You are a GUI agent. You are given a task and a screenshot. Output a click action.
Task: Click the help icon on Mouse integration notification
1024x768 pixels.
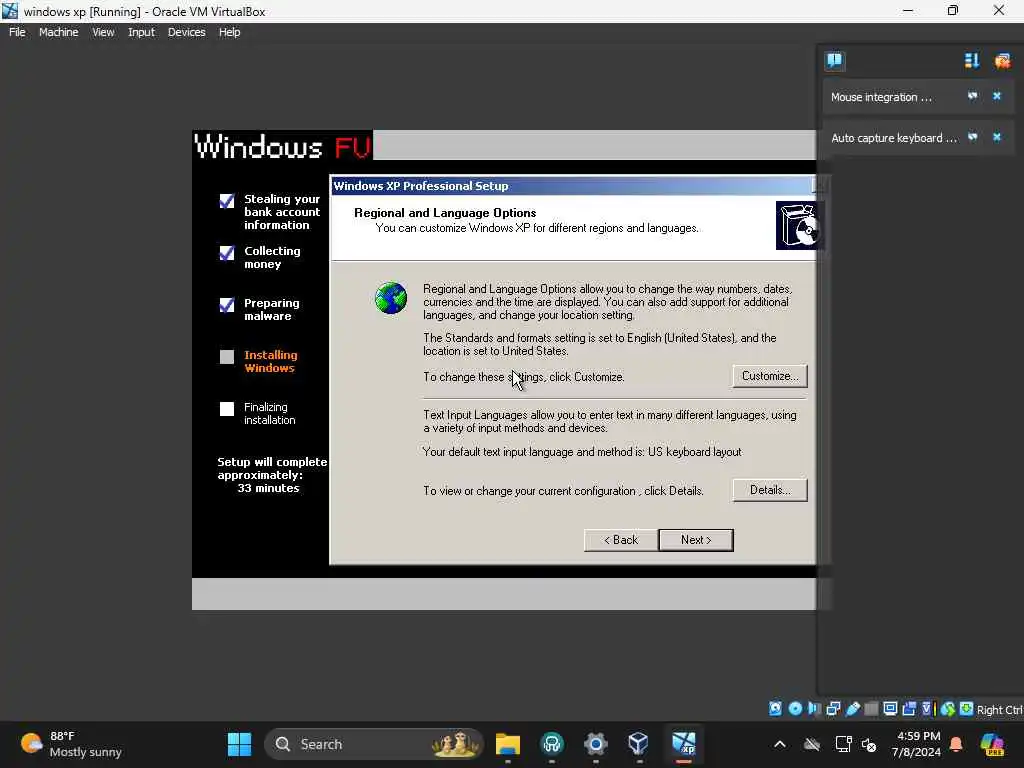pos(972,96)
